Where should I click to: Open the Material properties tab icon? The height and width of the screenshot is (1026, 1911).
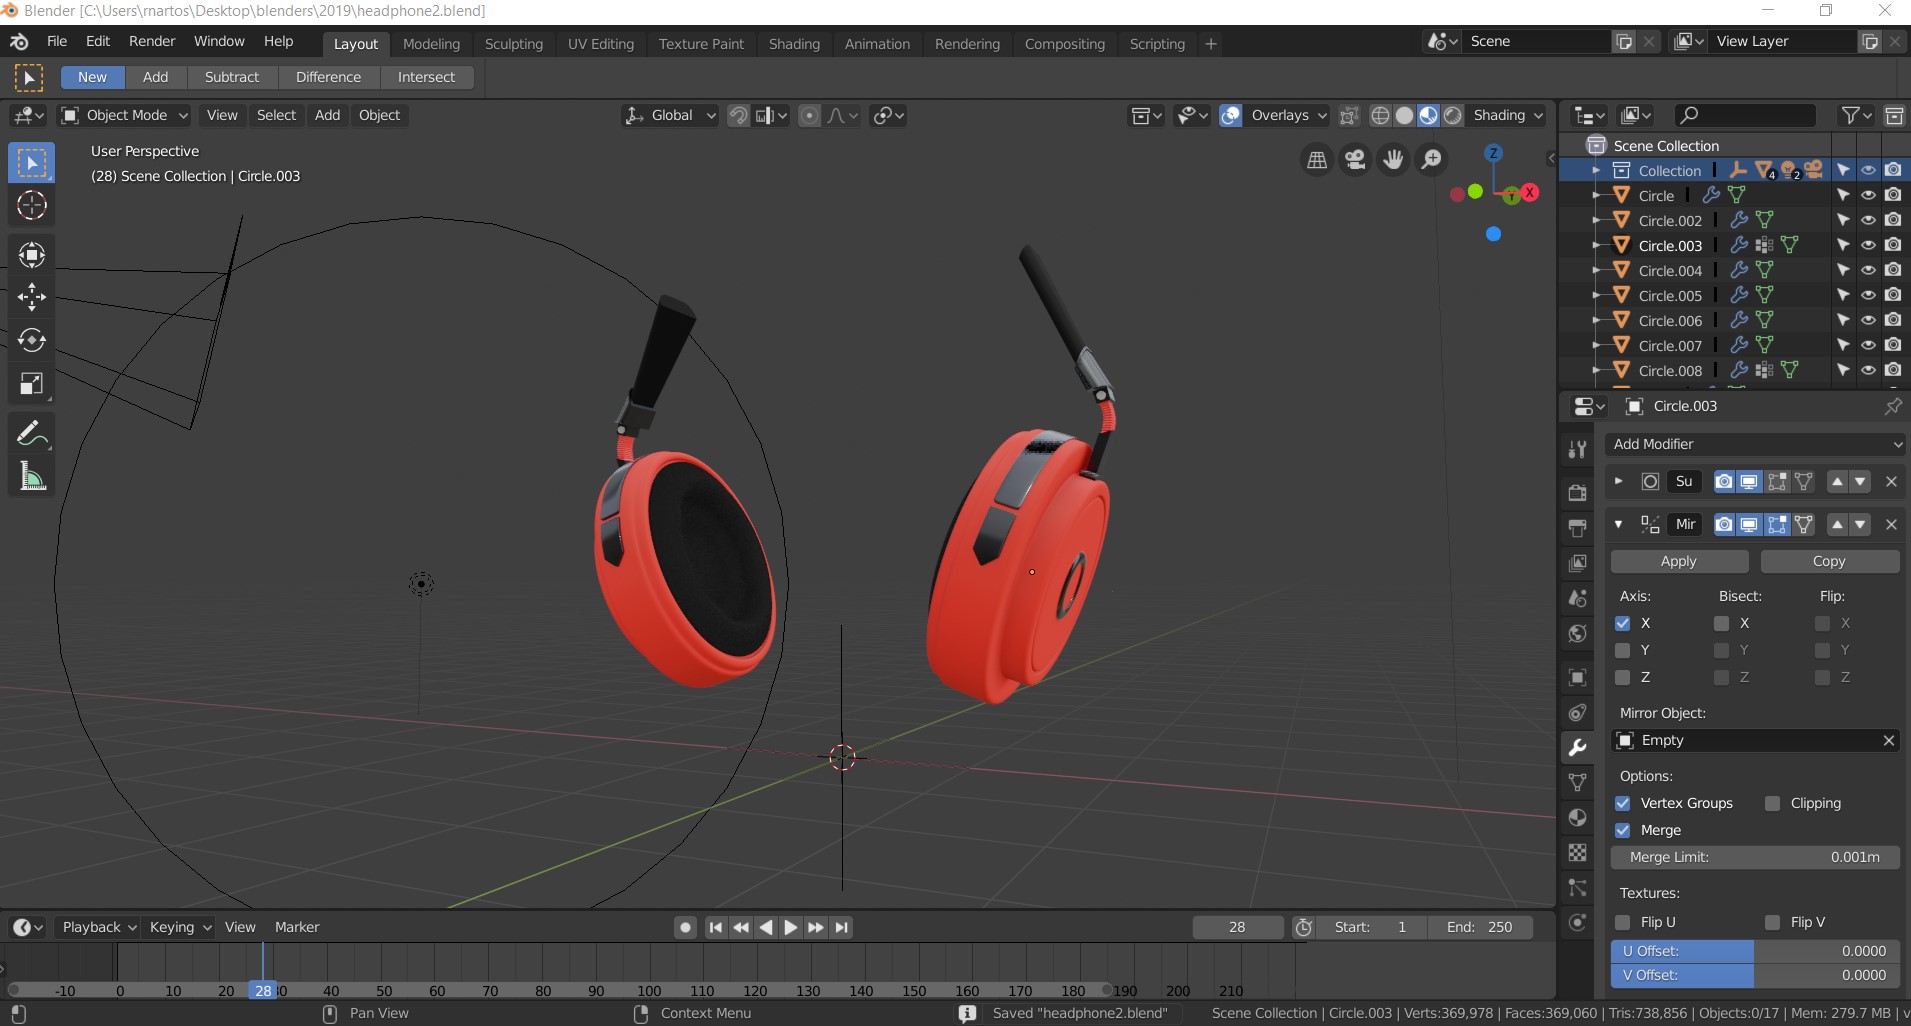click(1578, 818)
